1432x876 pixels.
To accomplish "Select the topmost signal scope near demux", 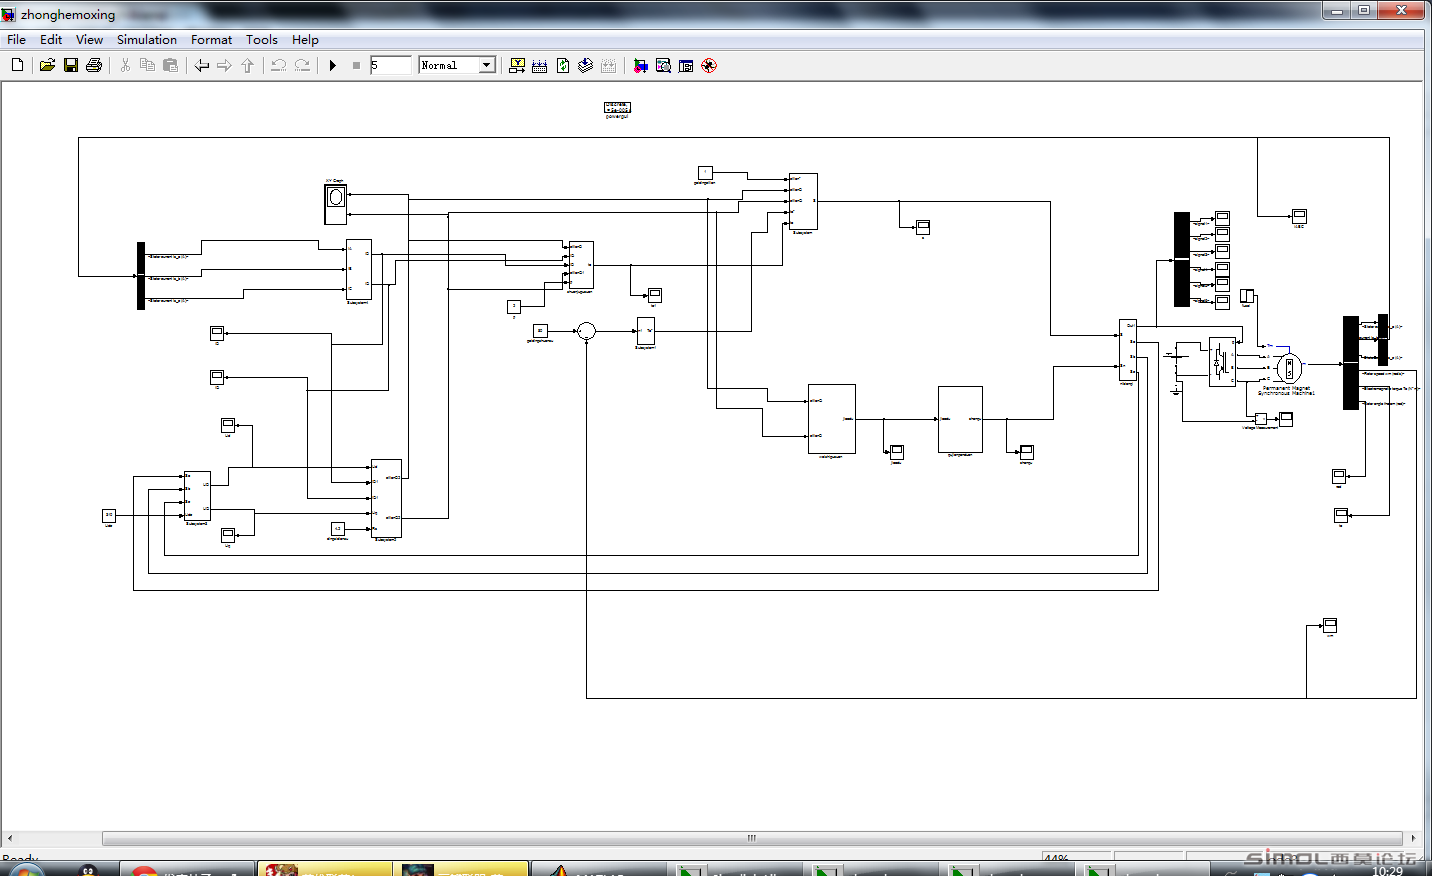I will click(1222, 217).
